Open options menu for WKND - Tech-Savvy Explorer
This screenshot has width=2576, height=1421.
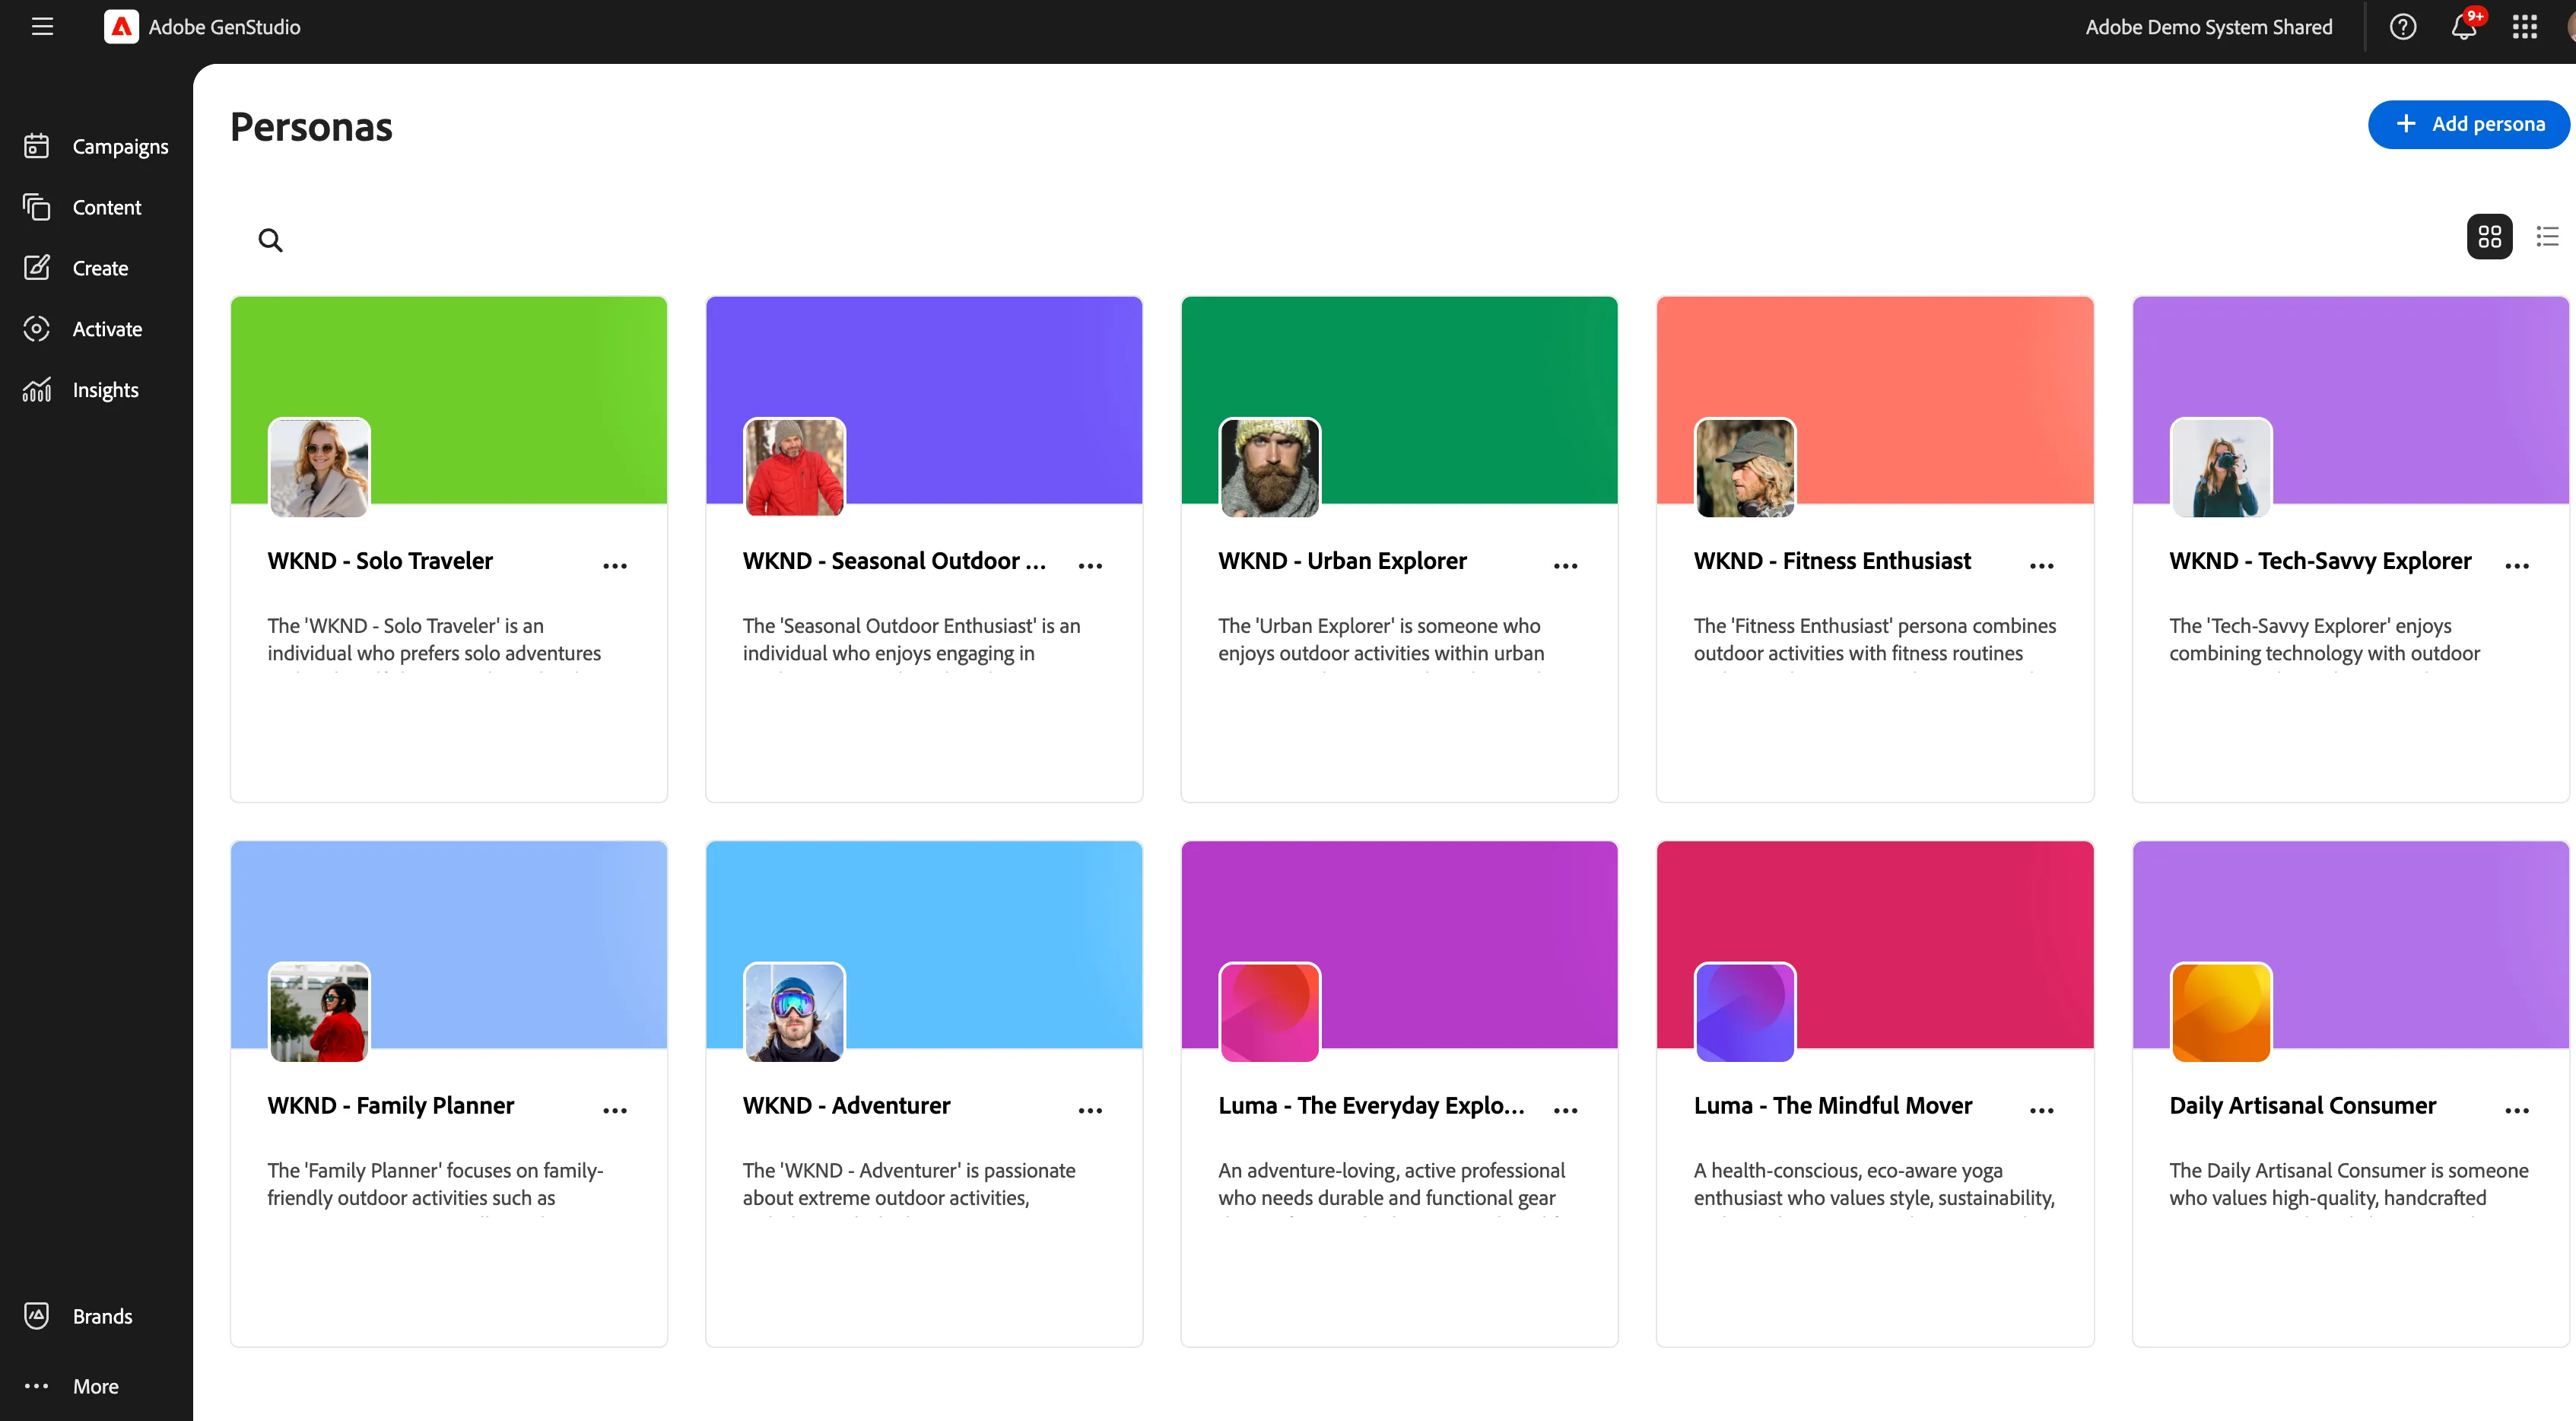pyautogui.click(x=2517, y=565)
